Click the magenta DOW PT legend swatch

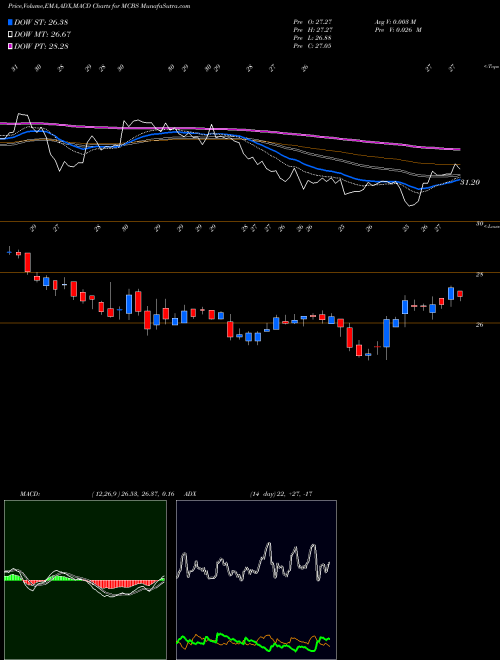pyautogui.click(x=11, y=46)
